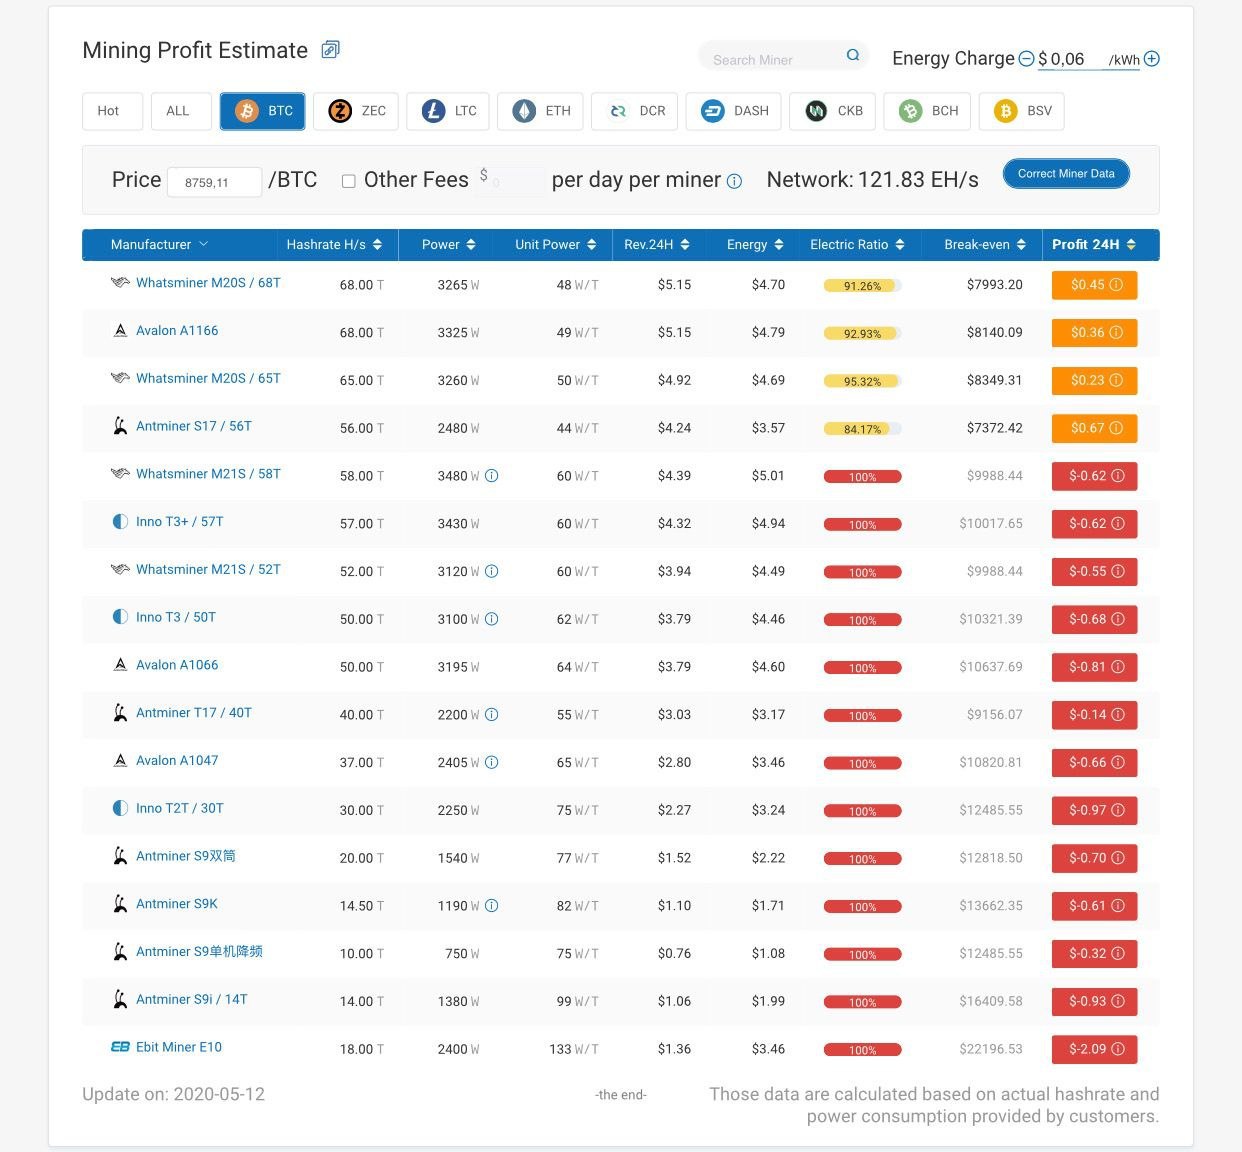Click the info icon beside Avalon A1047 power

[492, 762]
